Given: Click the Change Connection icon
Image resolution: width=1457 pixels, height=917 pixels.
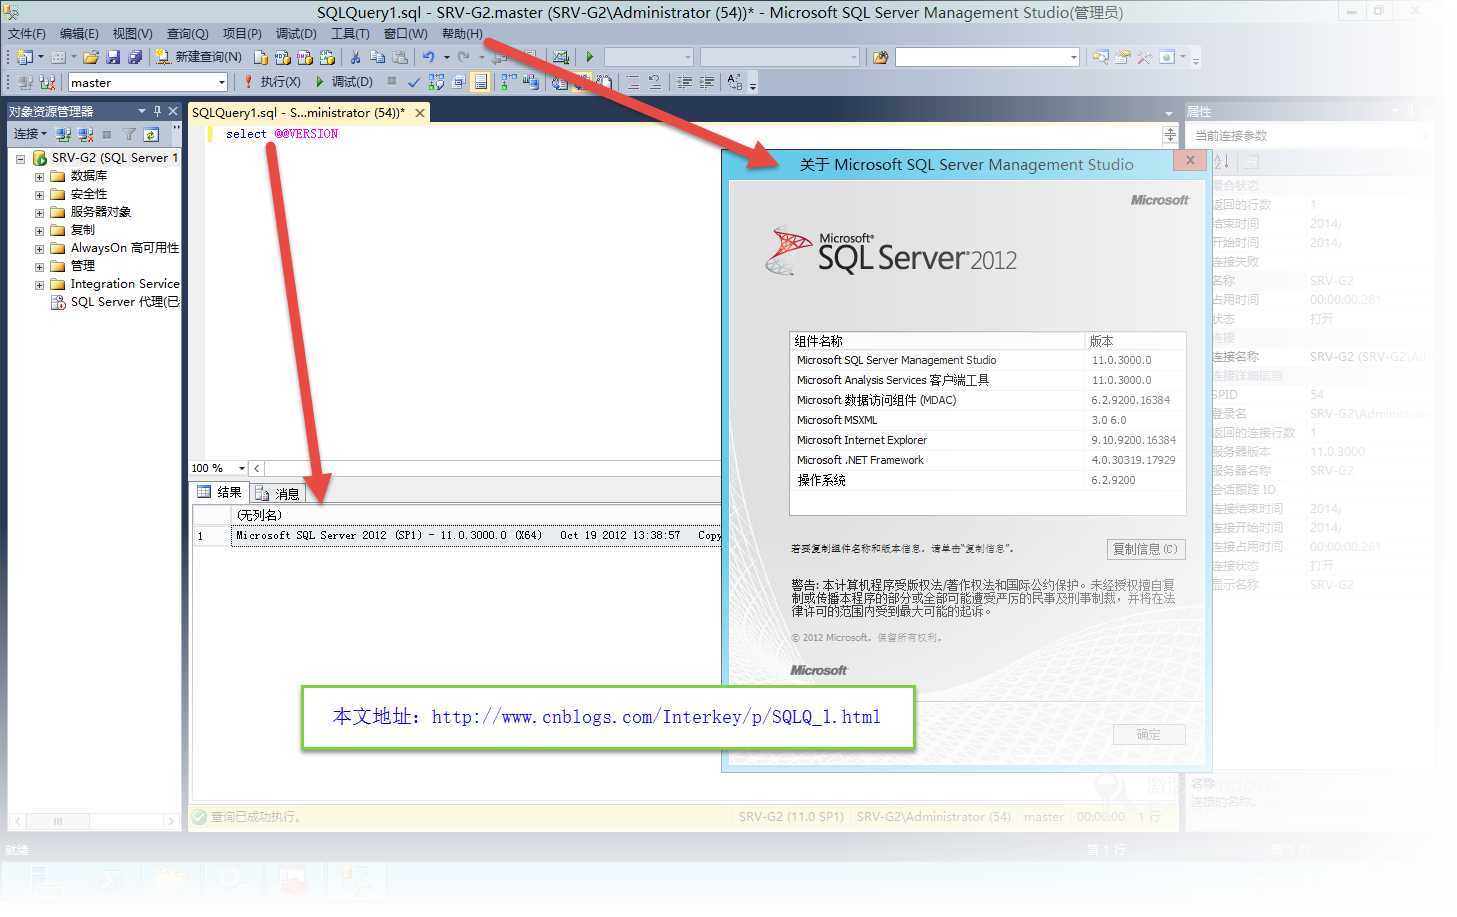Looking at the screenshot, I should (x=47, y=82).
